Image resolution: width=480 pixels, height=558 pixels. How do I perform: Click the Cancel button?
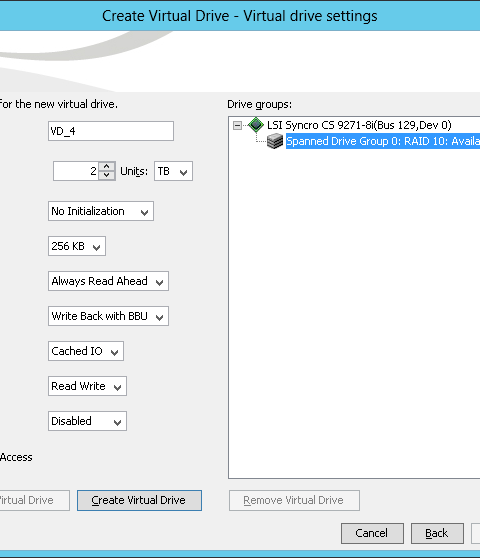point(372,533)
